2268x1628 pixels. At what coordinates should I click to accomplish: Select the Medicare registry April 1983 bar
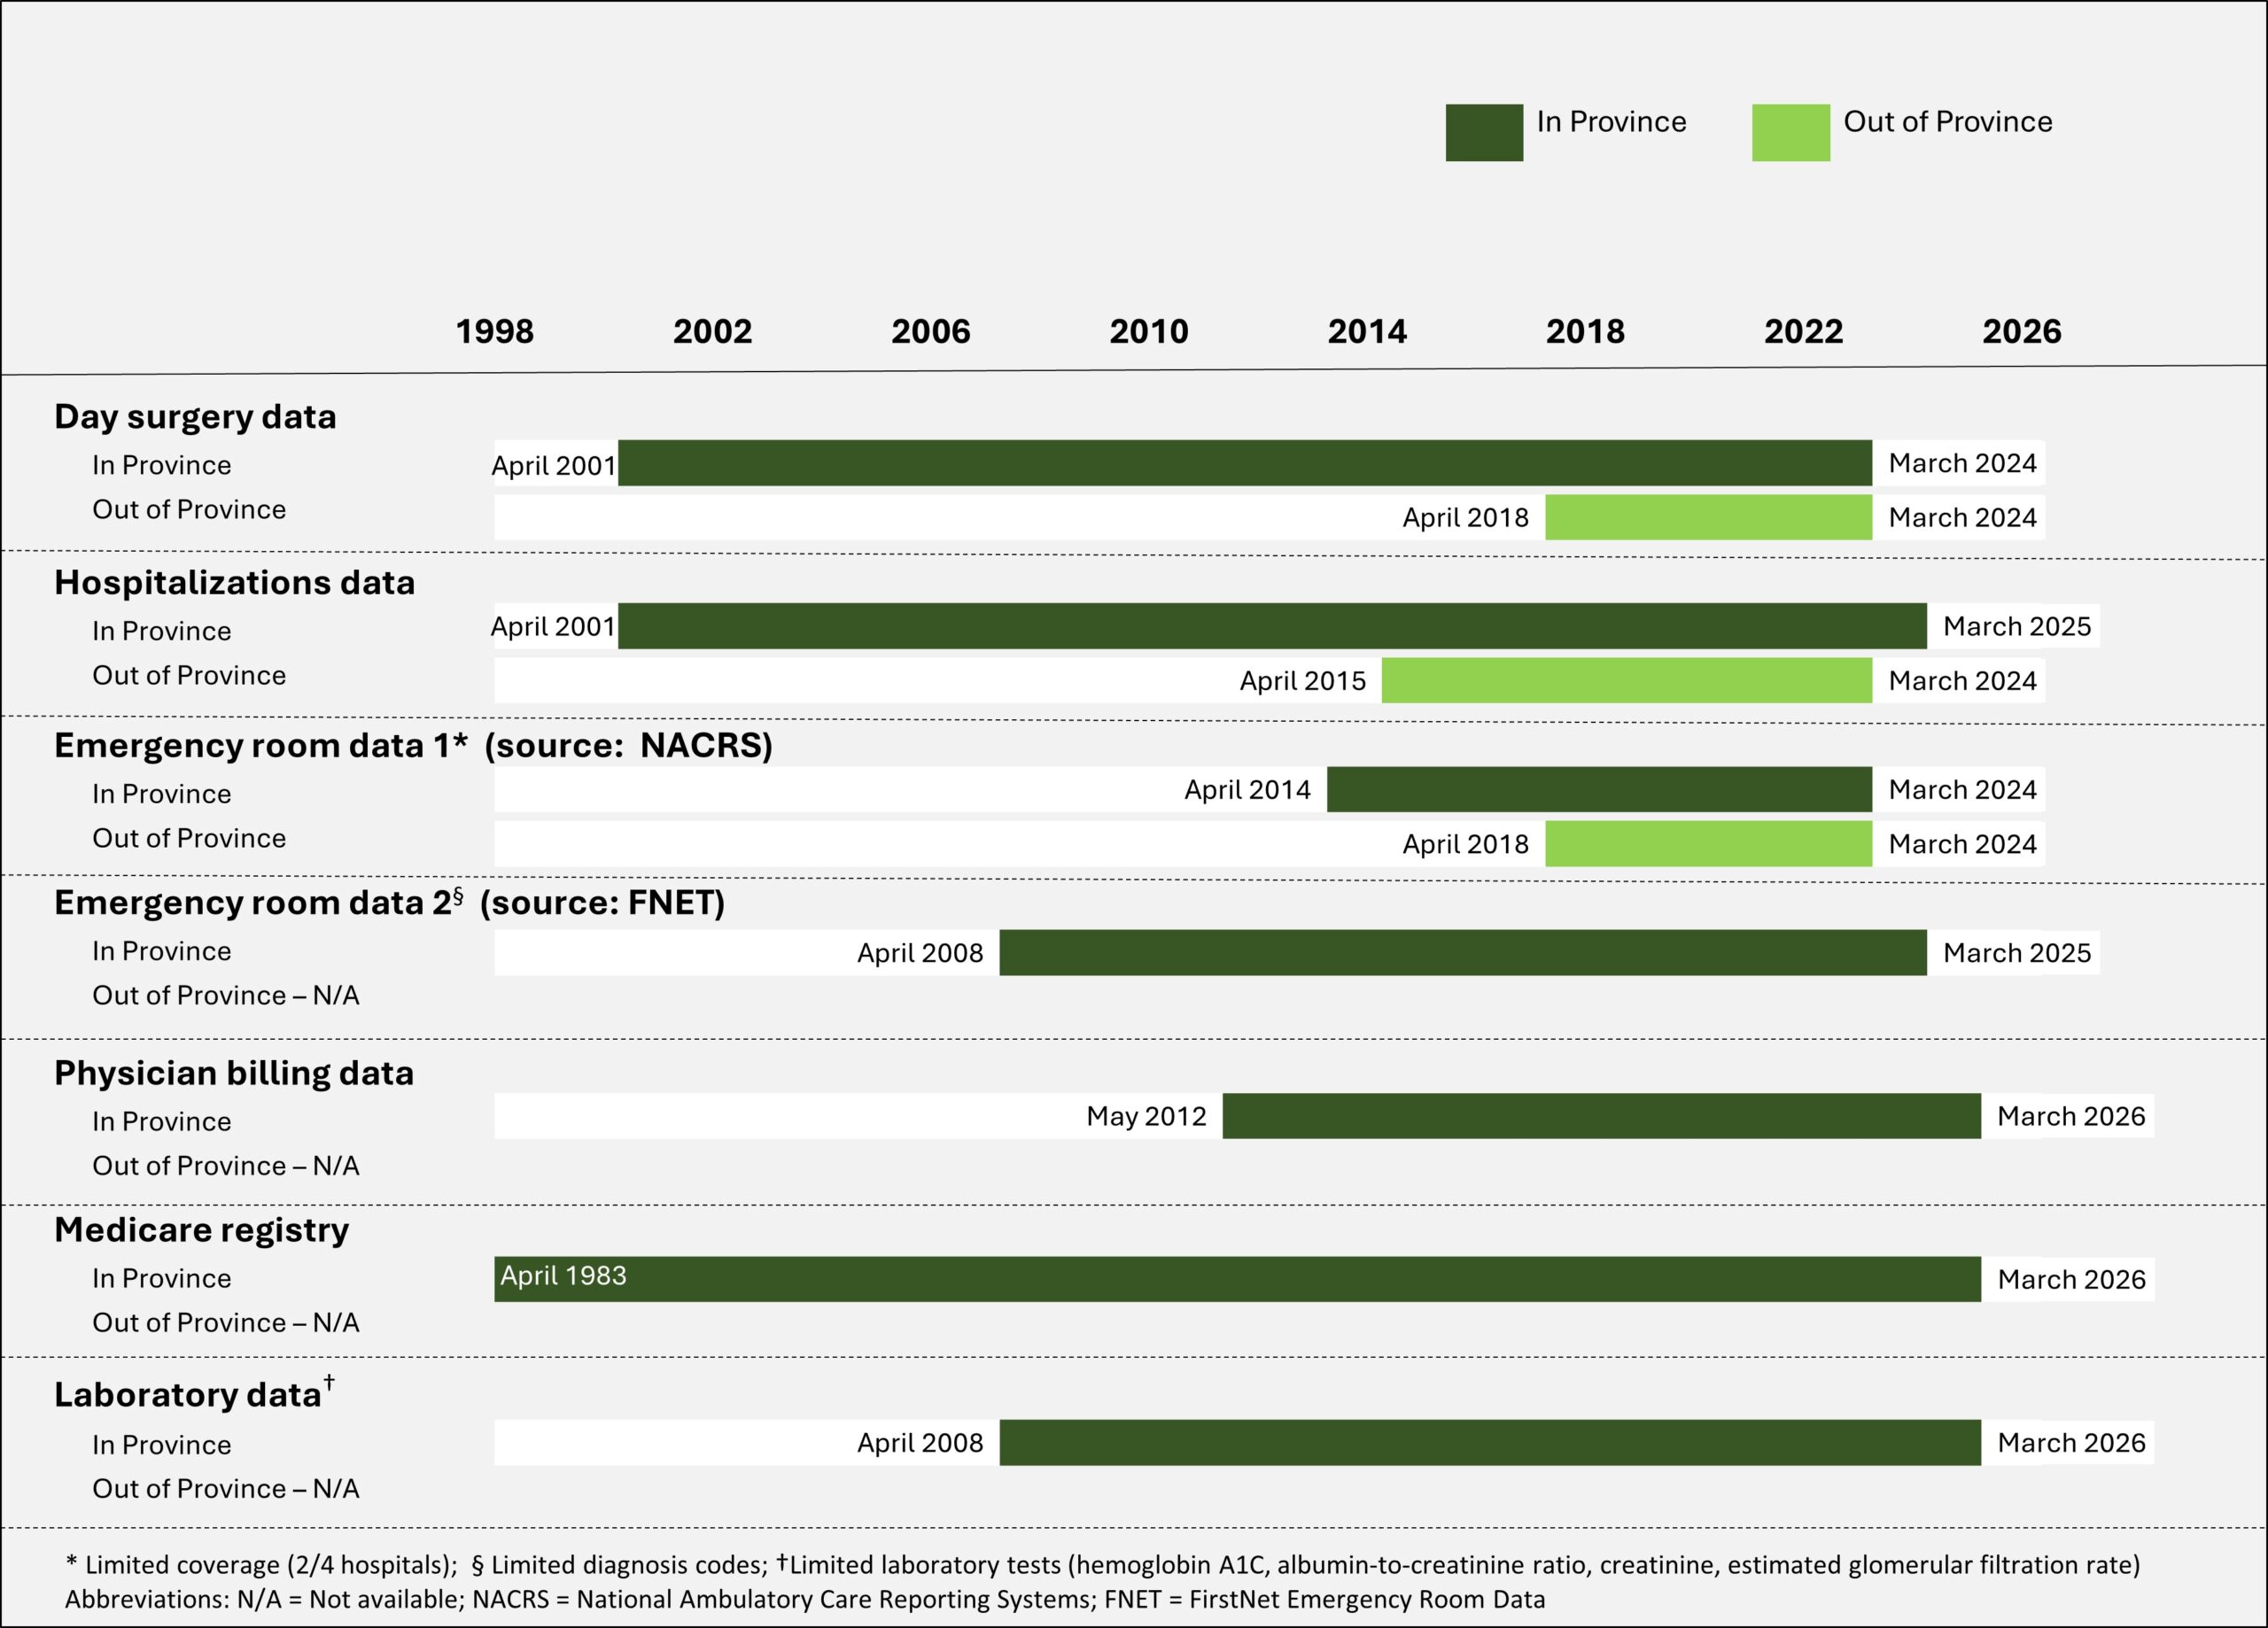point(1237,1279)
